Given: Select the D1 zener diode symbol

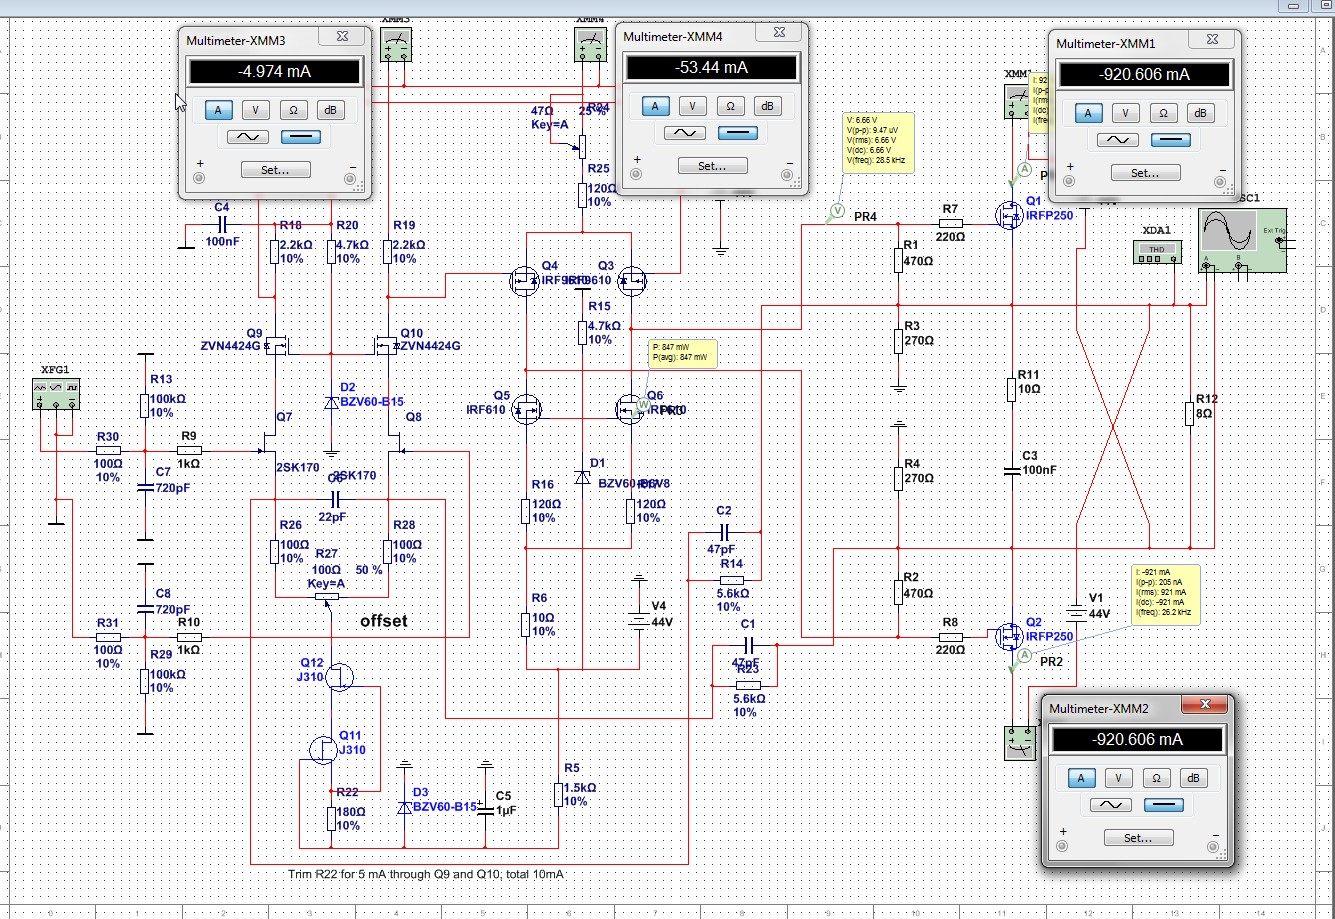Looking at the screenshot, I should click(x=582, y=478).
